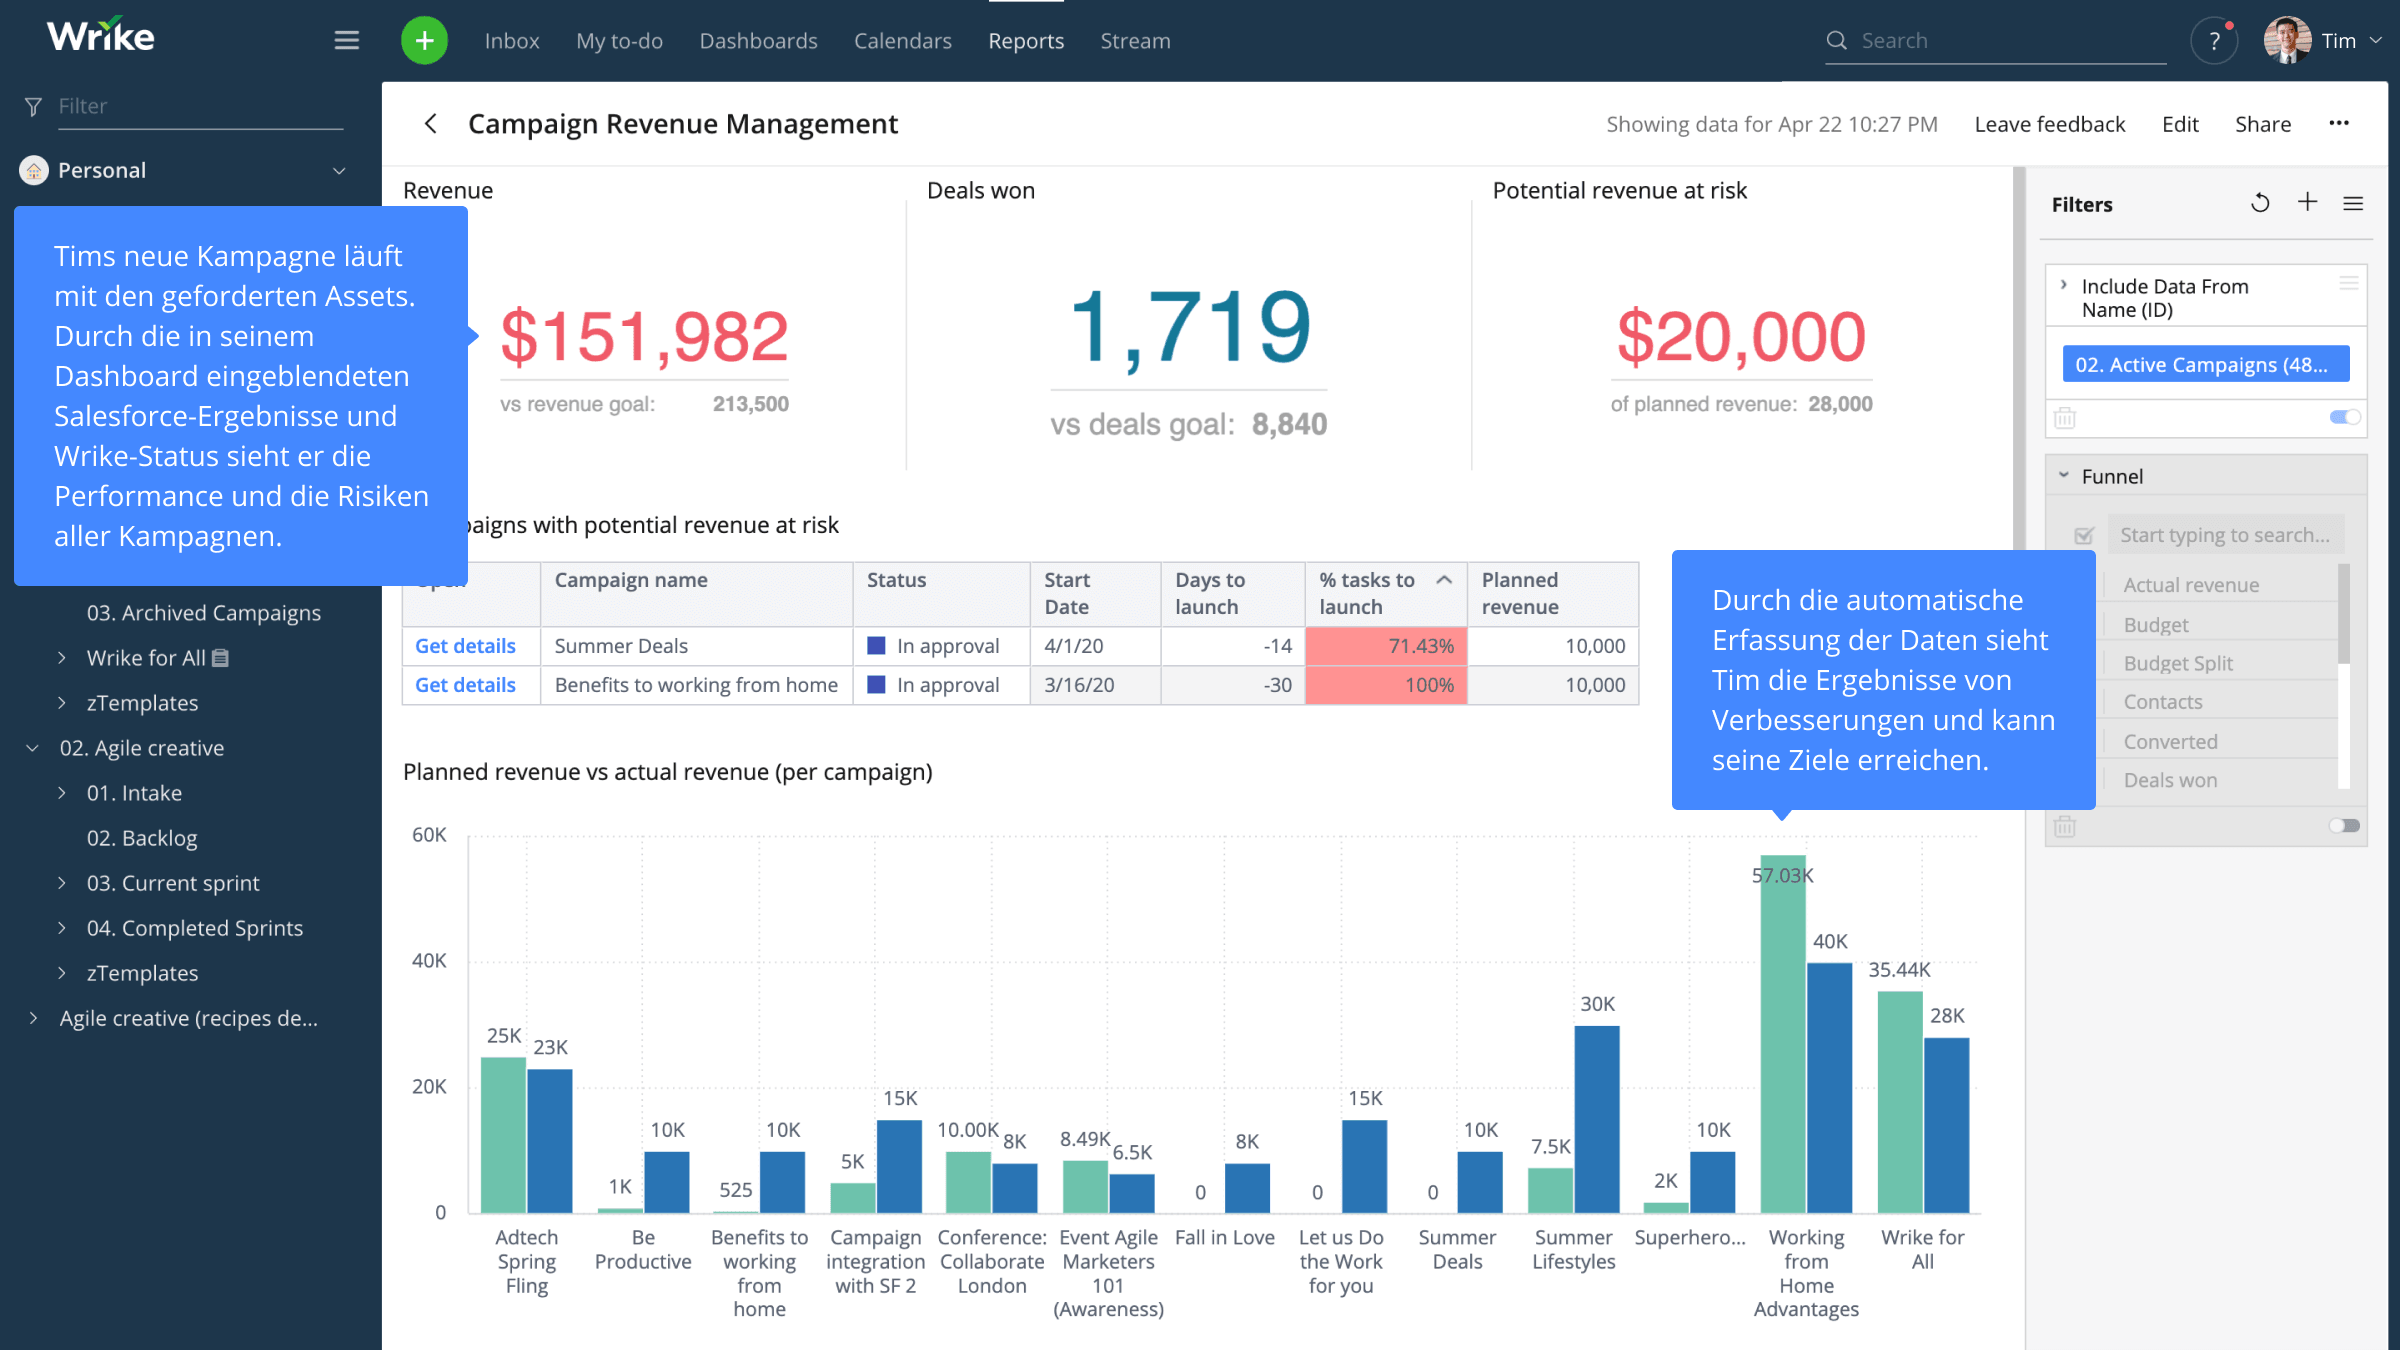Open the My to-do tab
This screenshot has height=1350, width=2400.
pos(619,41)
